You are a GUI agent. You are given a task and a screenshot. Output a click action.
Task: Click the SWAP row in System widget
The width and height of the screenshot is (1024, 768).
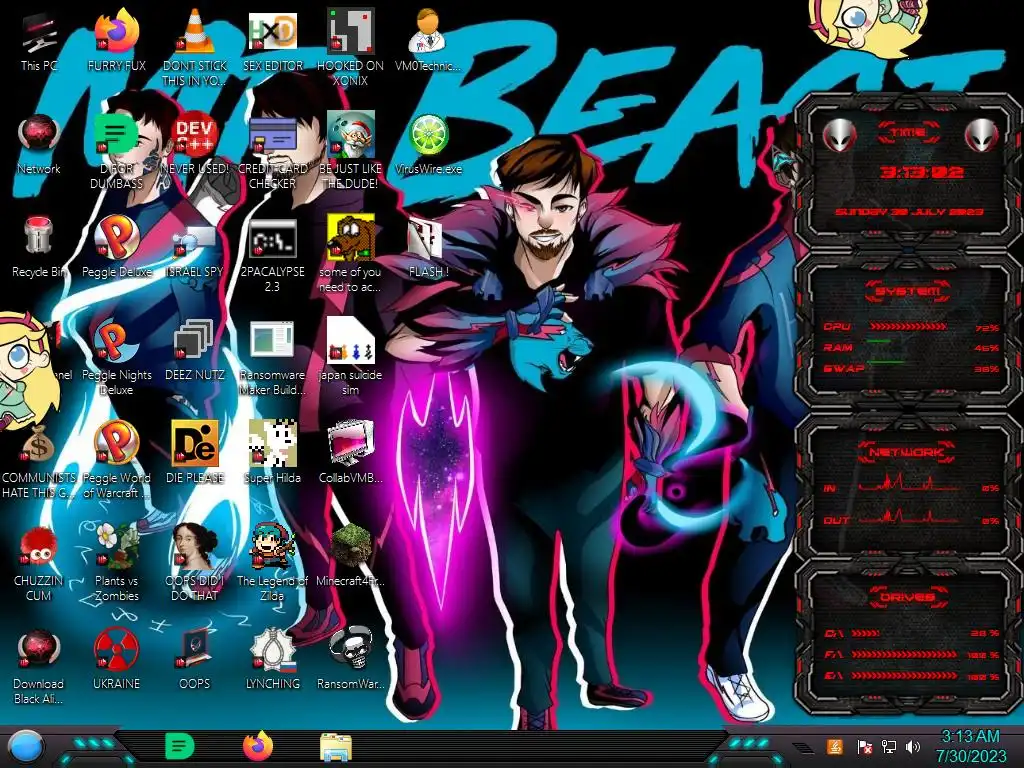click(911, 368)
